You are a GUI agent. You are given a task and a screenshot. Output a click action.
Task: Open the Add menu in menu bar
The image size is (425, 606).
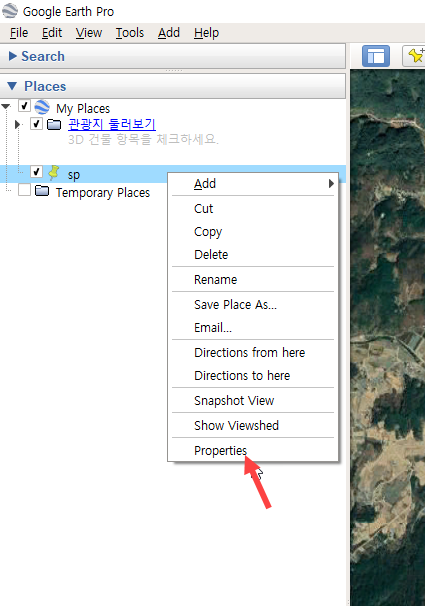tap(169, 33)
